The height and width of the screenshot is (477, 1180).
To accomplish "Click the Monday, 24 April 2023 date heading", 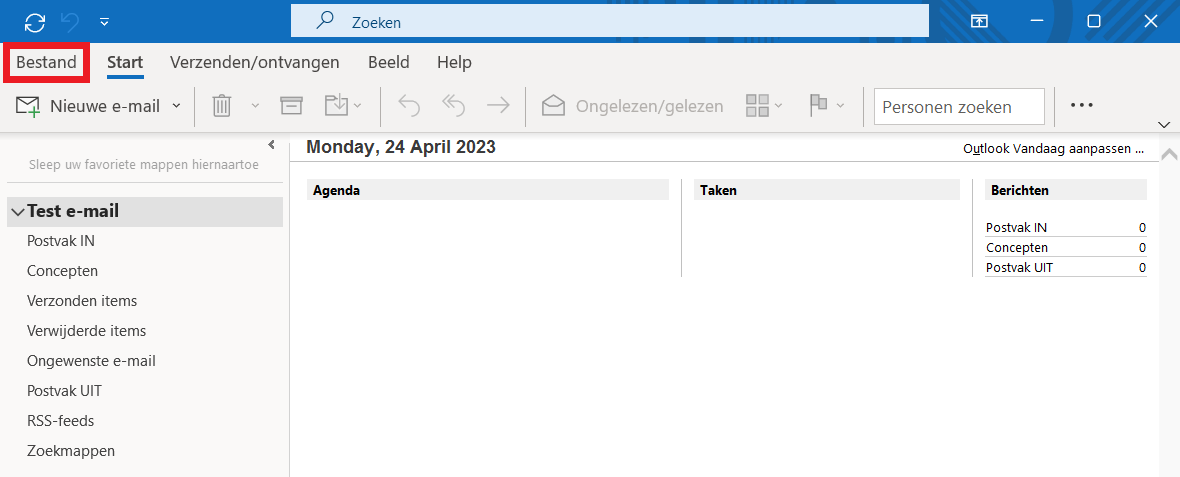I will coord(401,147).
